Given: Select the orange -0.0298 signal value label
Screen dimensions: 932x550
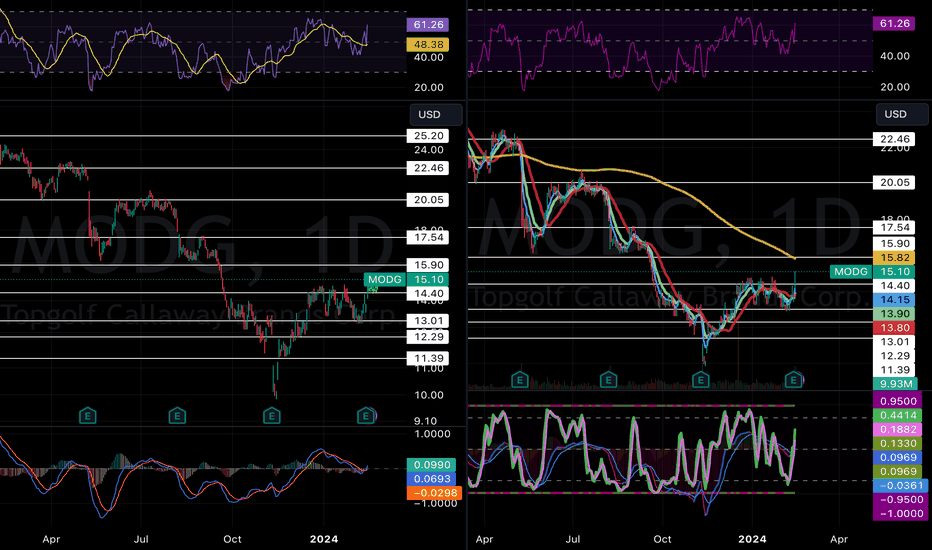Looking at the screenshot, I should 434,493.
